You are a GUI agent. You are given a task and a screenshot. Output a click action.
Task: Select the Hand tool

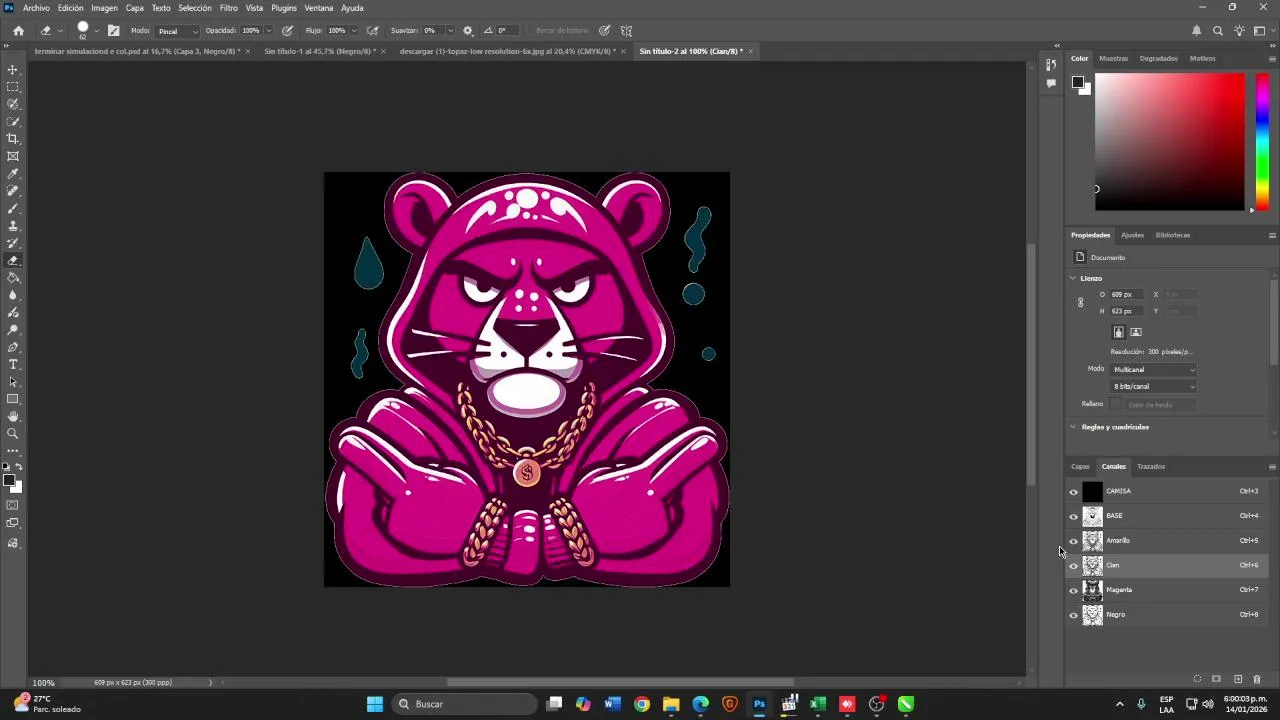(13, 416)
